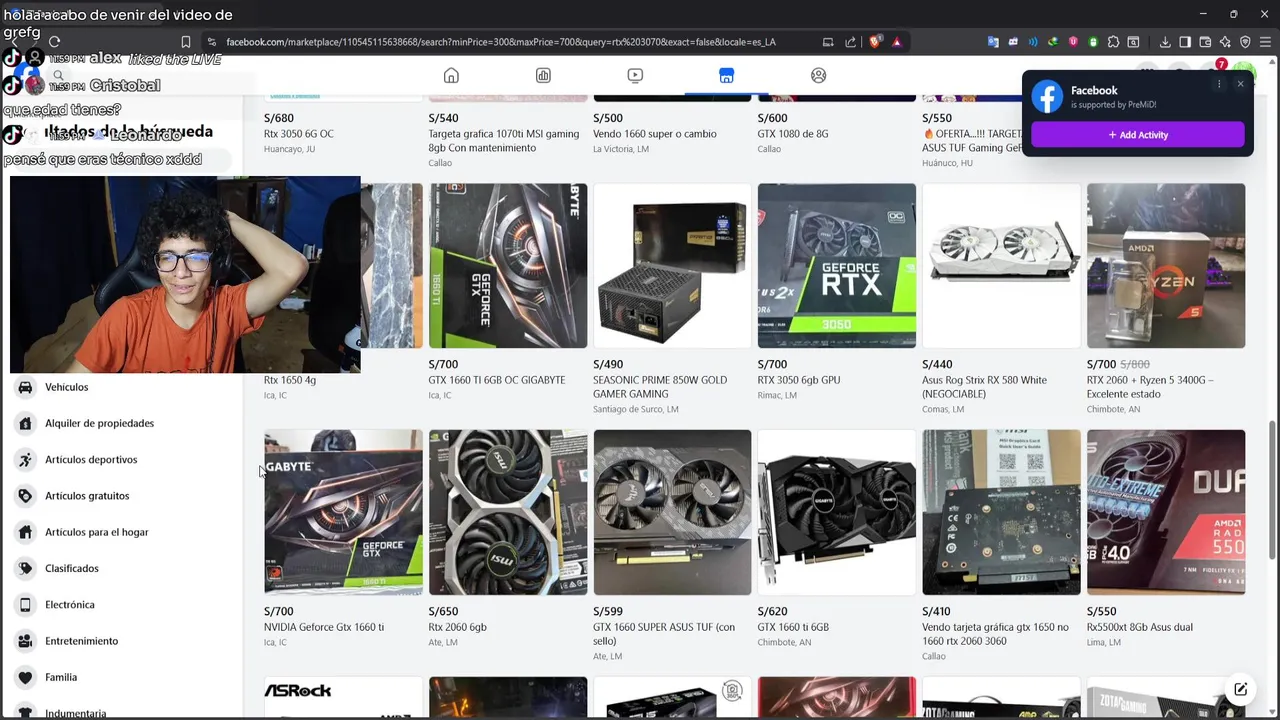Click listing title 'Vendo tarjeta gráfica gtx 1650'
Viewport: 1280px width, 720px height.
pyautogui.click(x=995, y=634)
